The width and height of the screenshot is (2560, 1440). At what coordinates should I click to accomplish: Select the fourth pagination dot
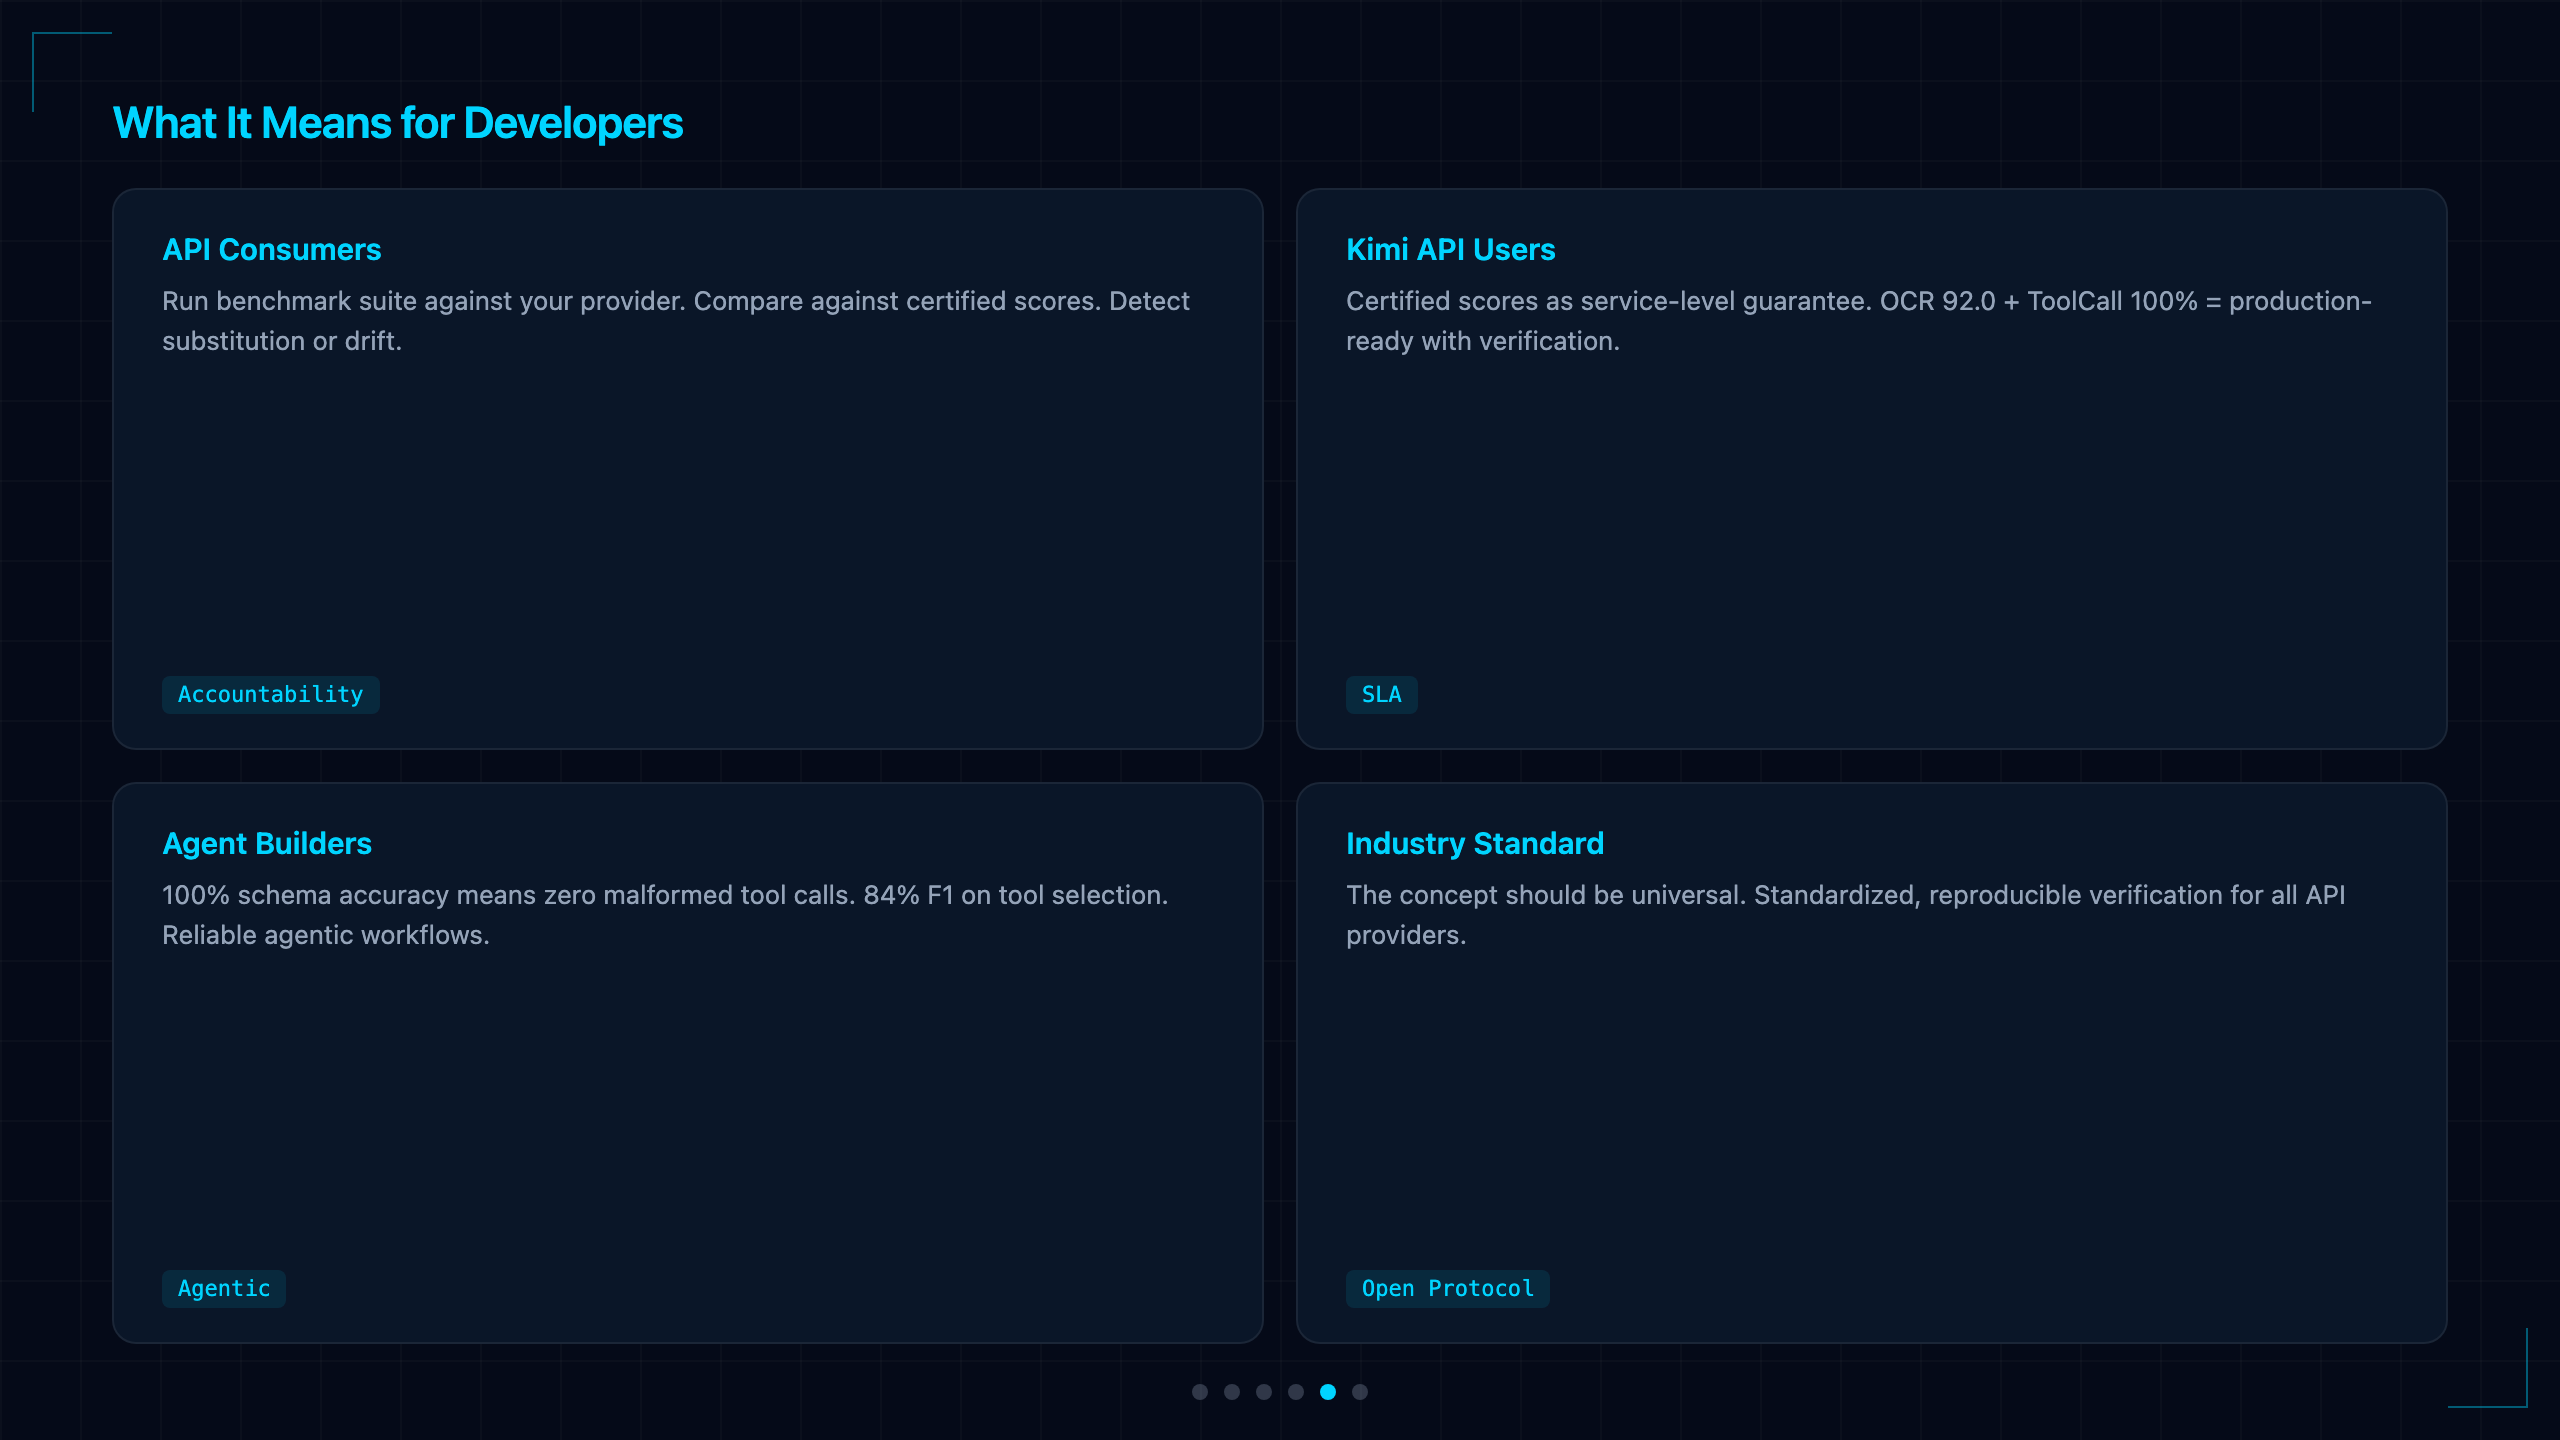click(1296, 1392)
